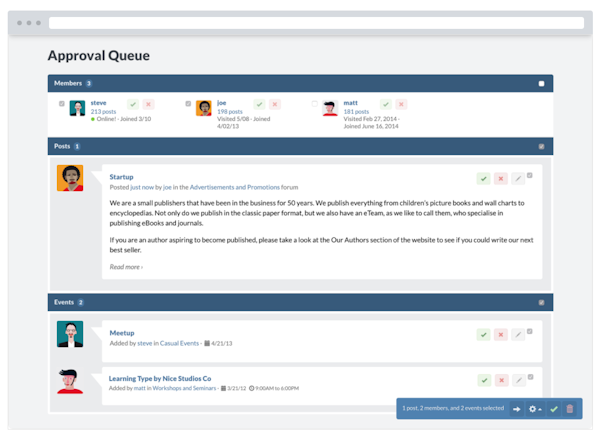
Task: Click the Members section header
Action: (x=300, y=83)
